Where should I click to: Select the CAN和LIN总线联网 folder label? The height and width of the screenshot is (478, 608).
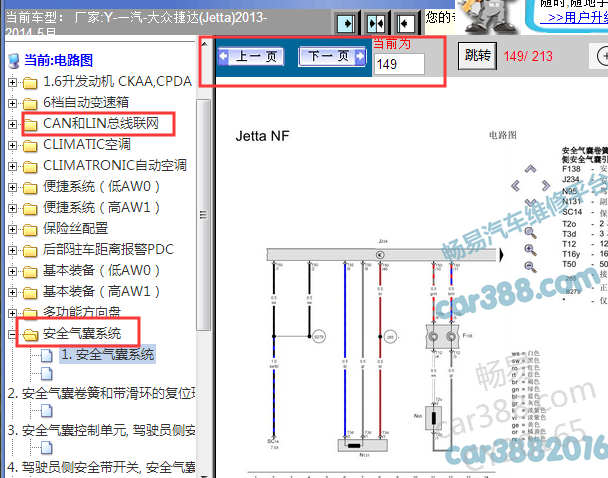point(101,123)
